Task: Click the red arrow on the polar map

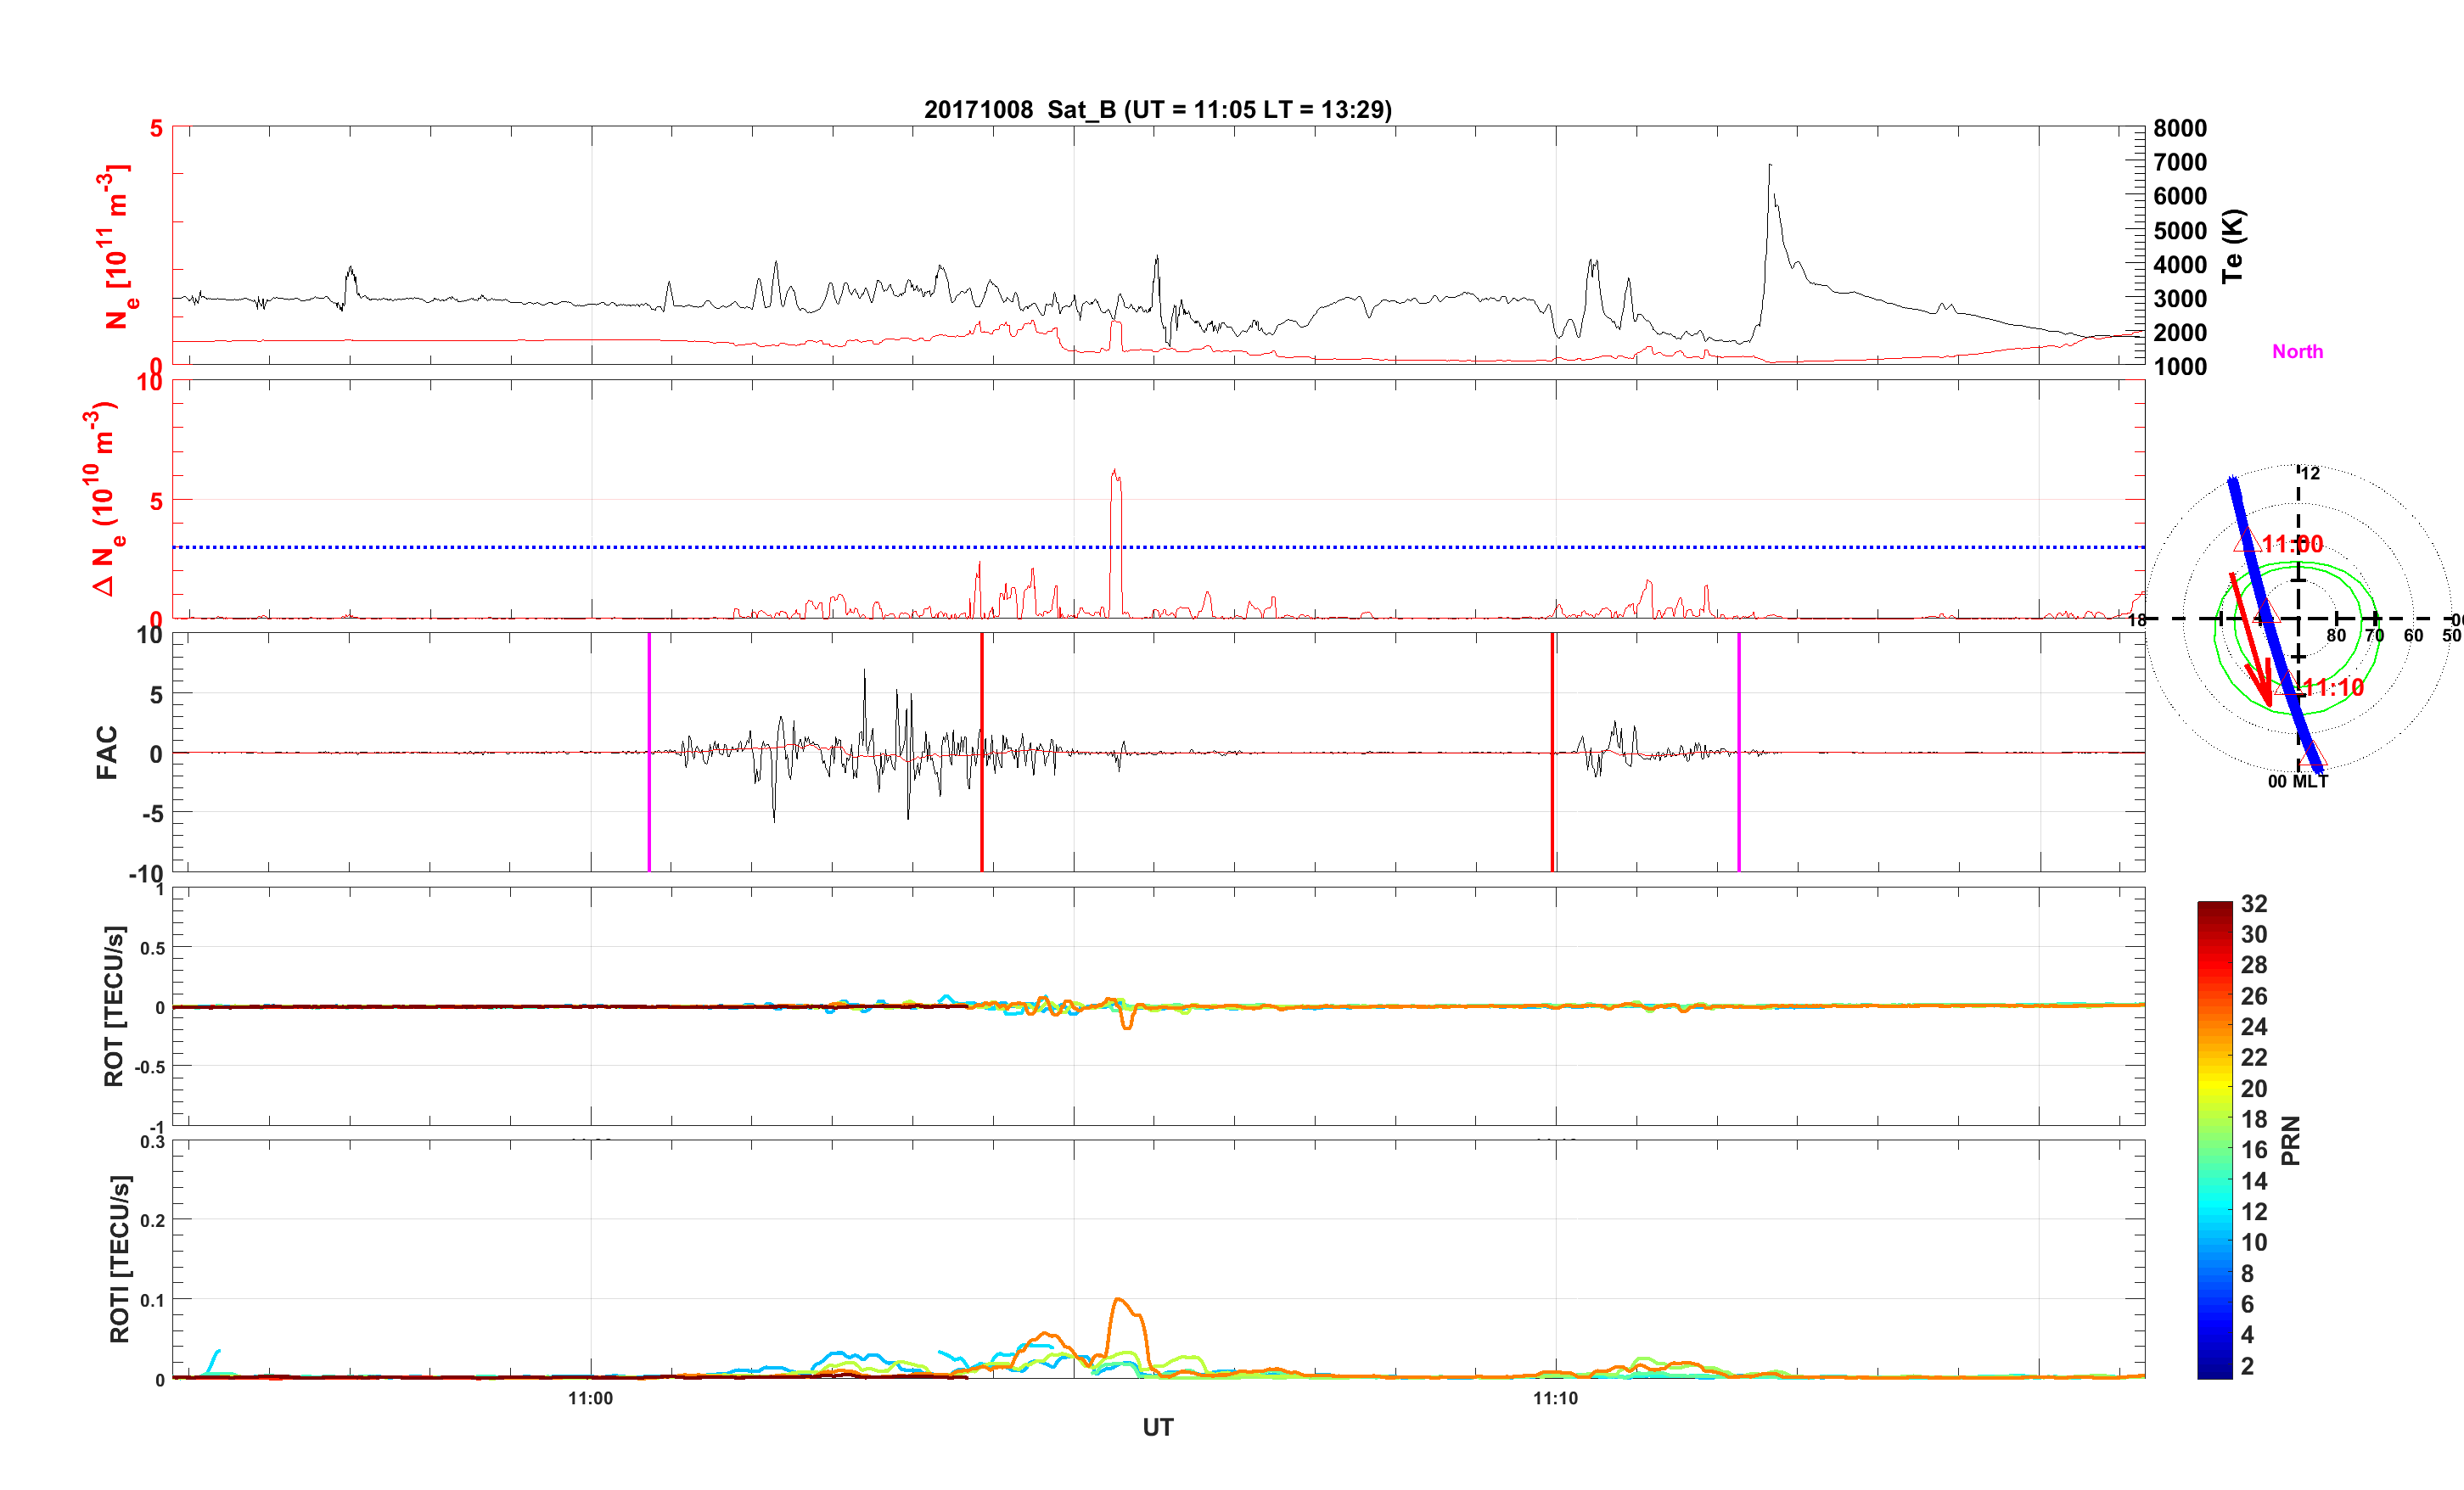Action: pos(2251,640)
